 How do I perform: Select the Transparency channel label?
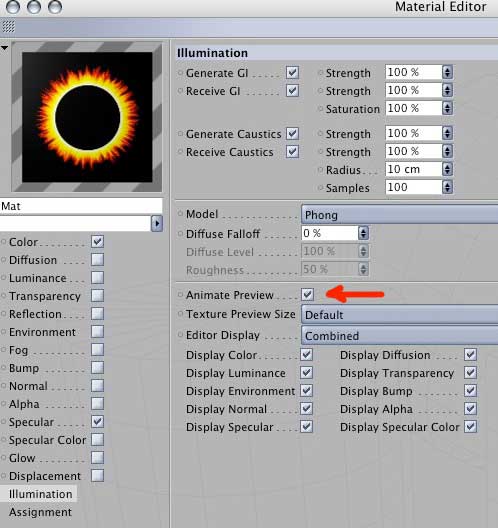click(45, 296)
